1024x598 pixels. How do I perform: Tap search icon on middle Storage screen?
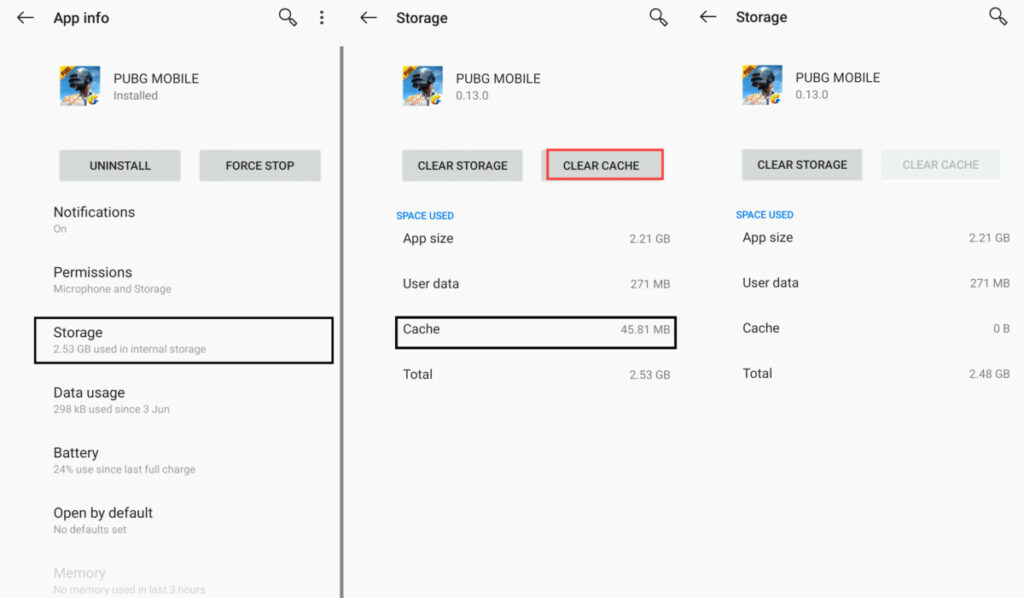pos(658,18)
